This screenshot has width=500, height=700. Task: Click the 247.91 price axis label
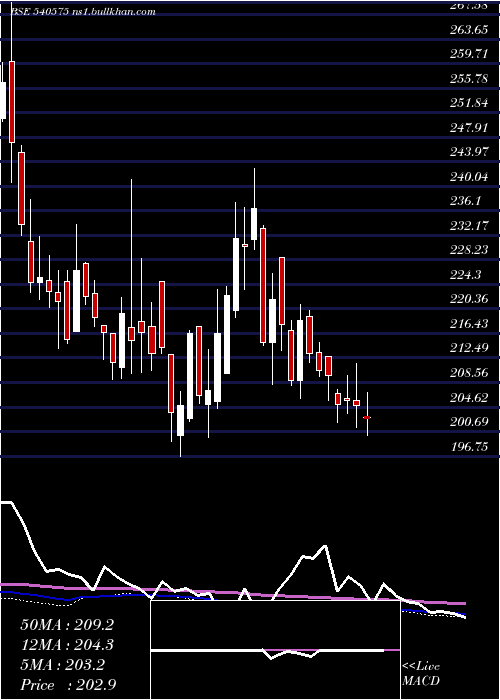469,128
